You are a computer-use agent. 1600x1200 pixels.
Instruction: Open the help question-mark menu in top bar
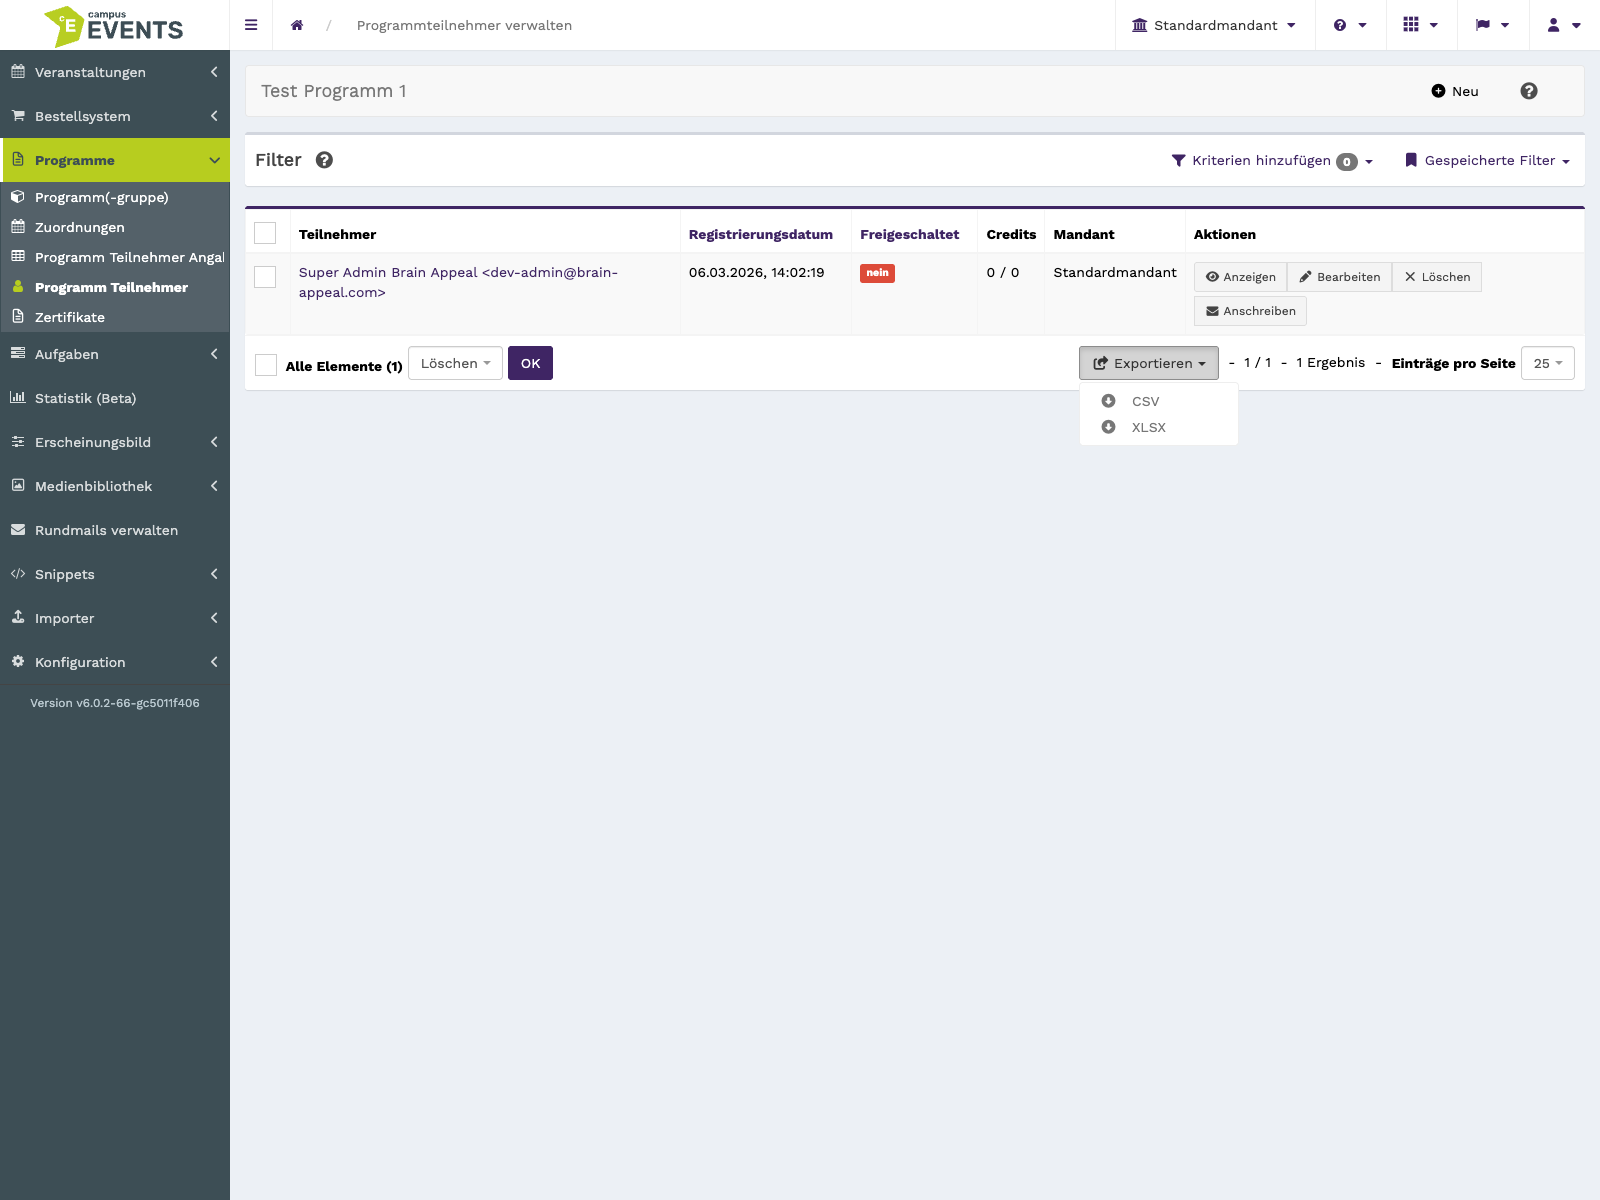(1350, 25)
